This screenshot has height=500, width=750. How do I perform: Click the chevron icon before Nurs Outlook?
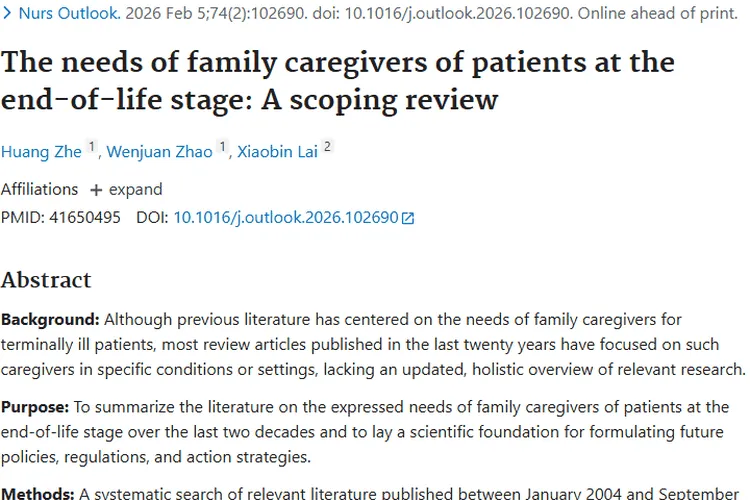point(8,16)
